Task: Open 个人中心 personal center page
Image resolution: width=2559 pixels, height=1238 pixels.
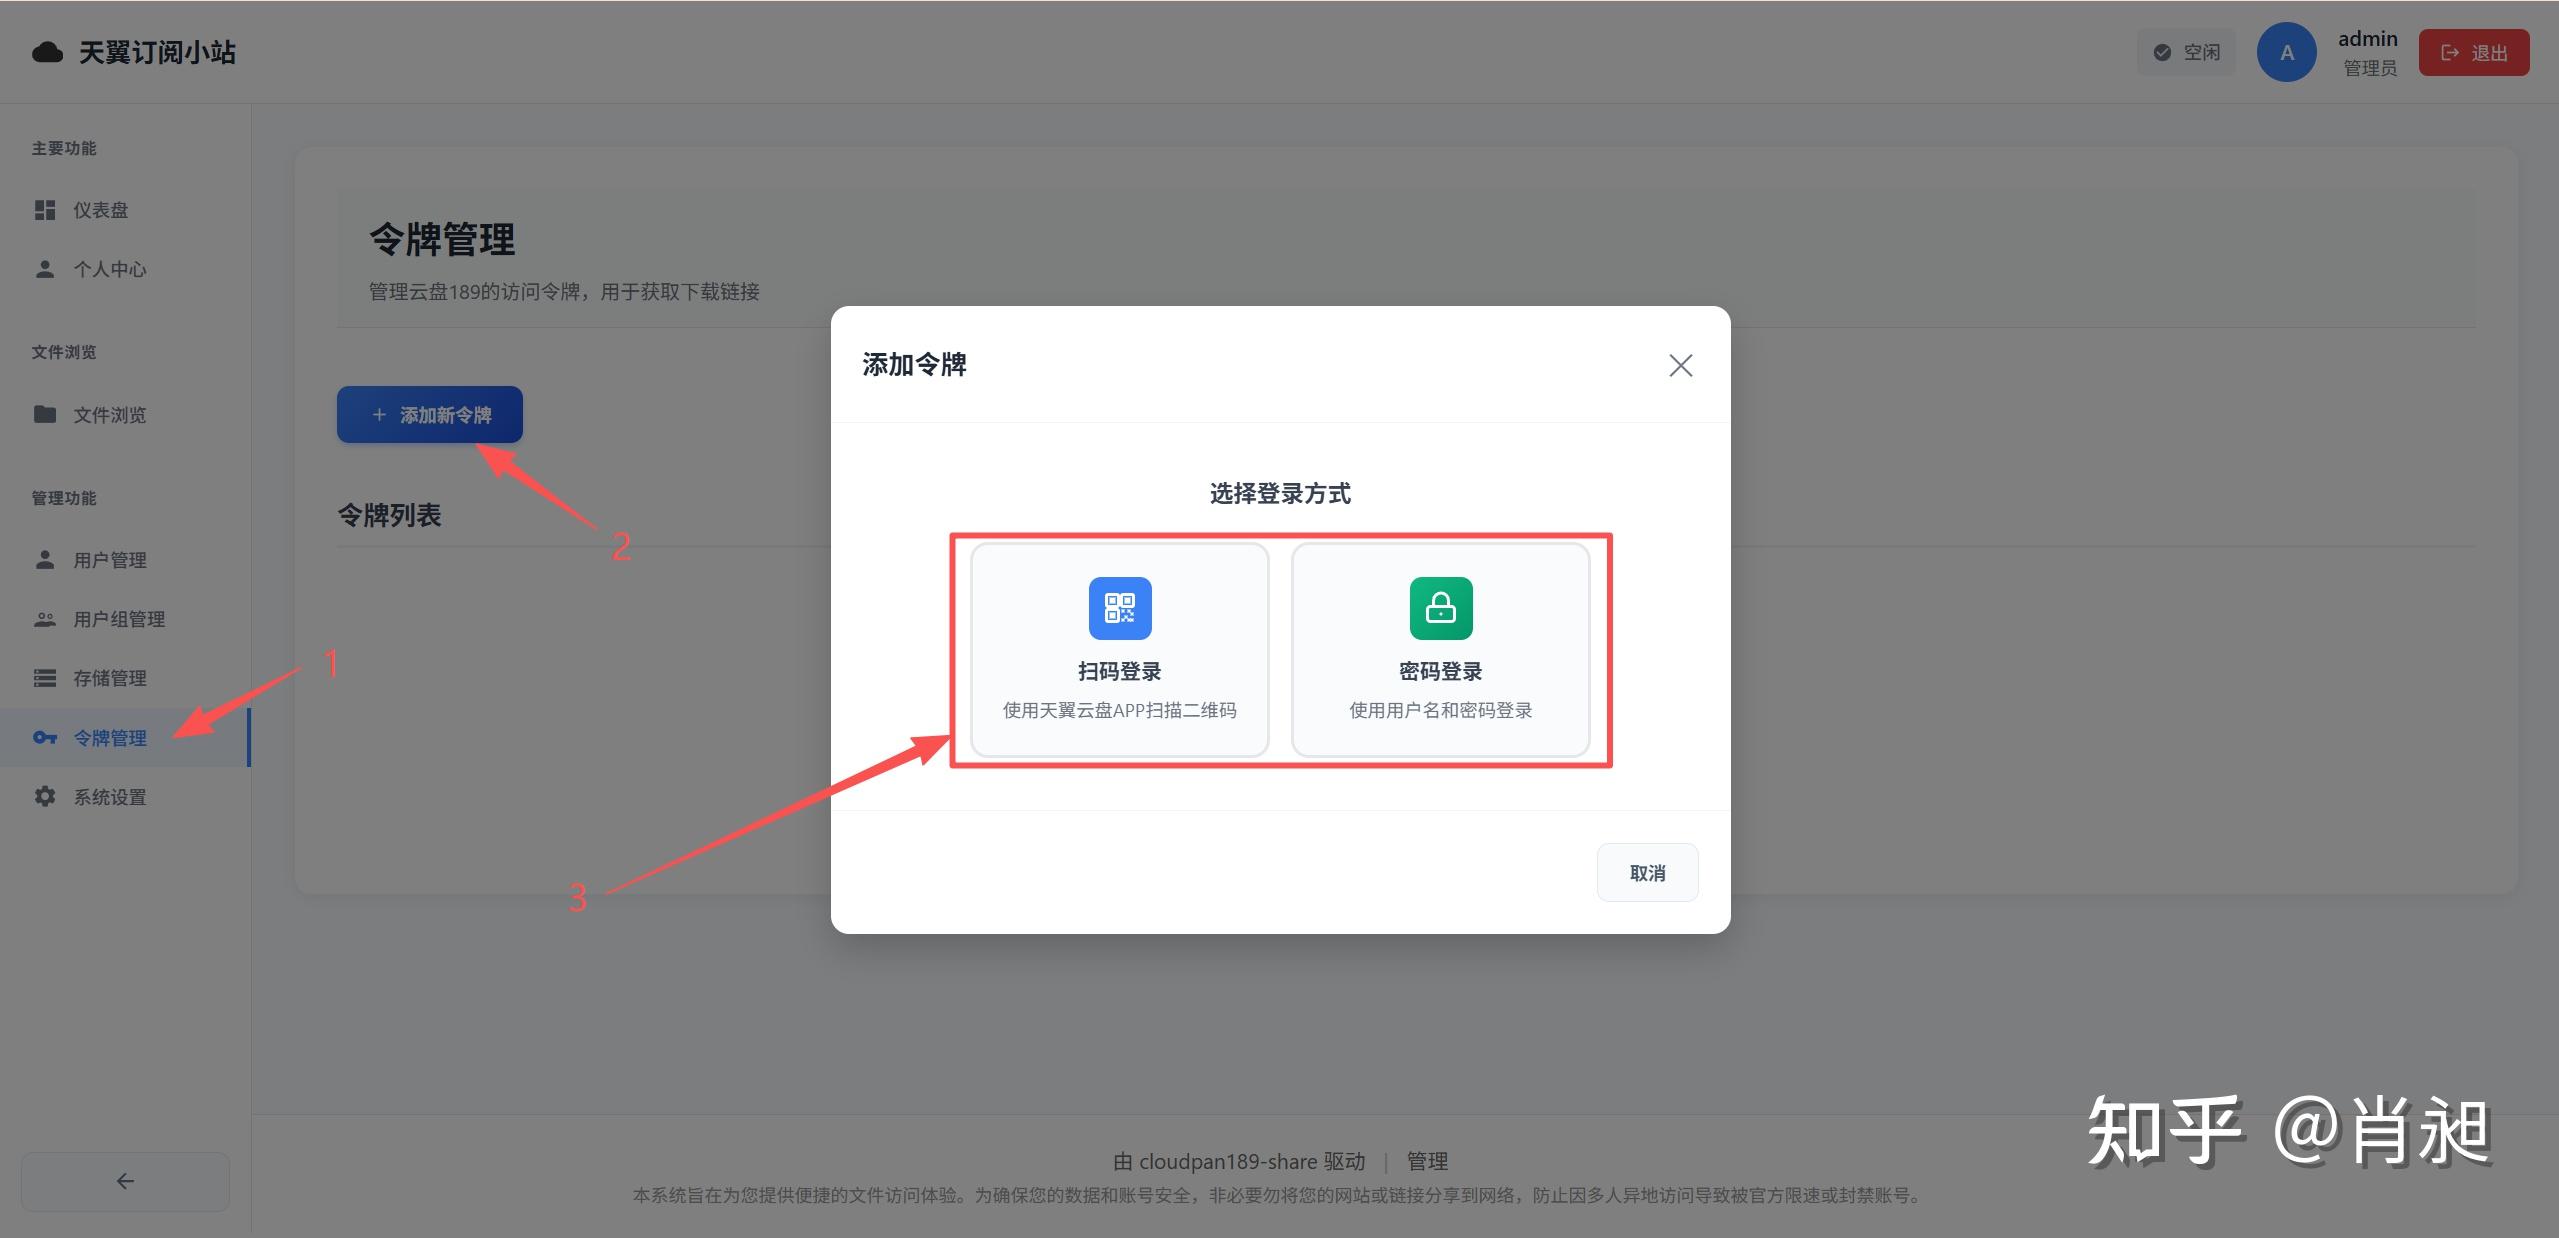Action: pyautogui.click(x=109, y=268)
